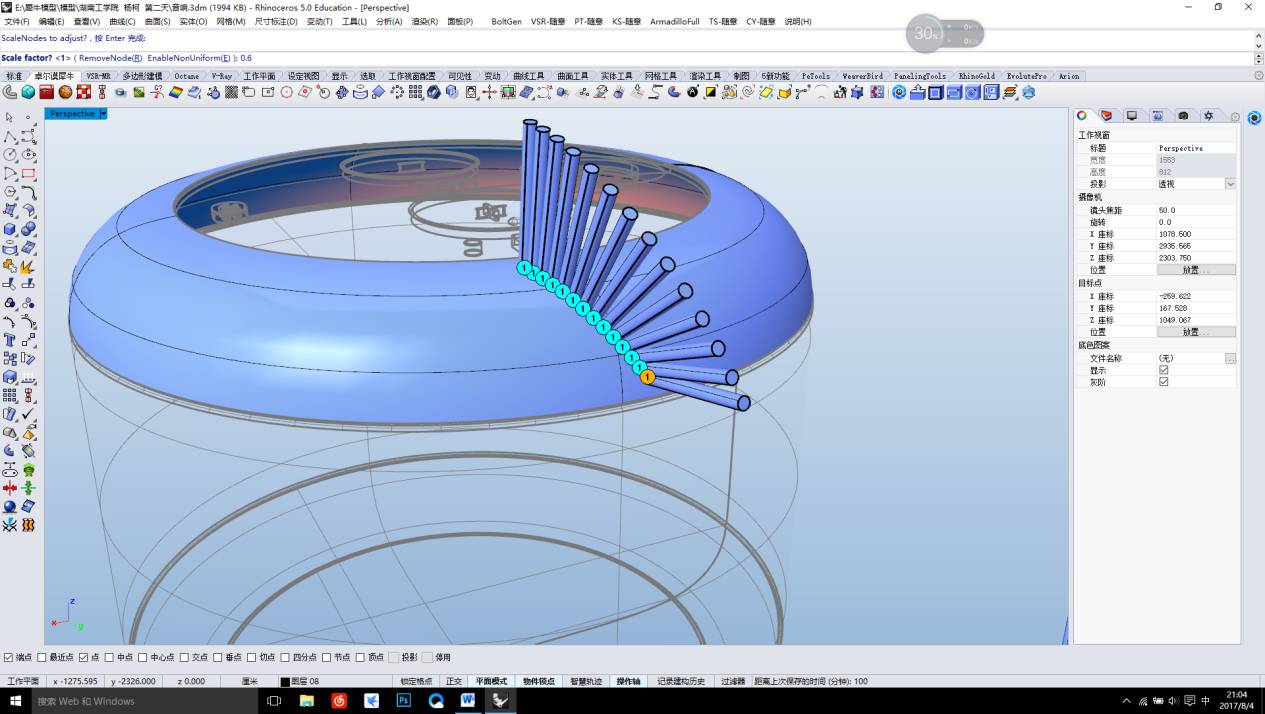Open the Perspective viewport title dropdown arrow
This screenshot has height=714, width=1265.
(103, 114)
